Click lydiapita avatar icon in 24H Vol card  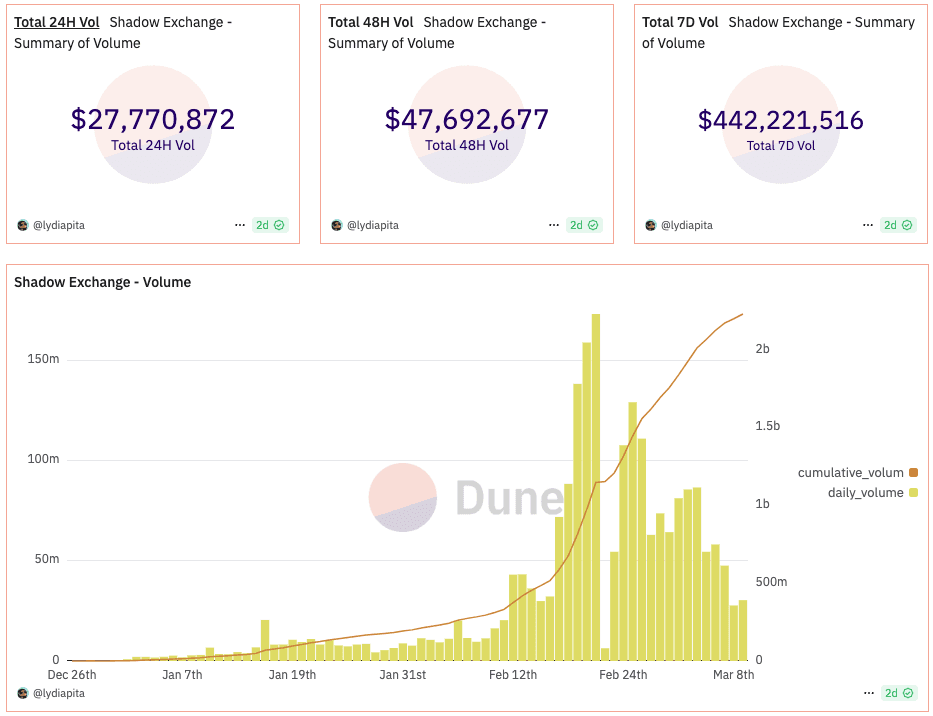23,225
